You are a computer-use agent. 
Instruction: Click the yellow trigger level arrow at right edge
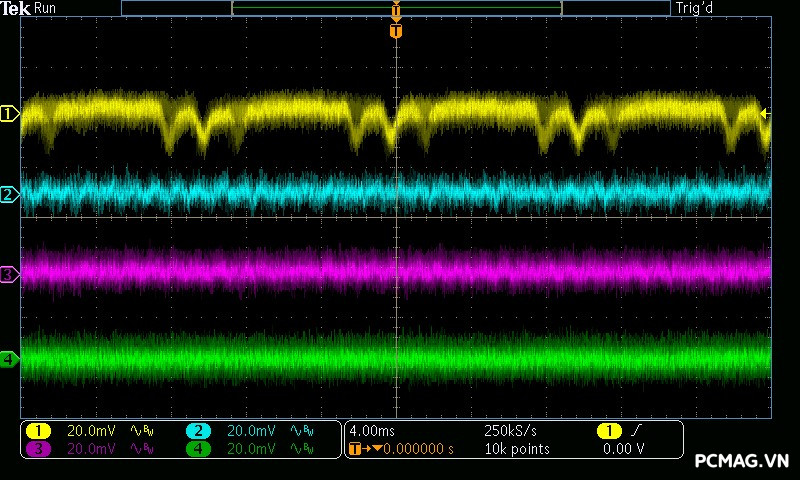coord(766,114)
